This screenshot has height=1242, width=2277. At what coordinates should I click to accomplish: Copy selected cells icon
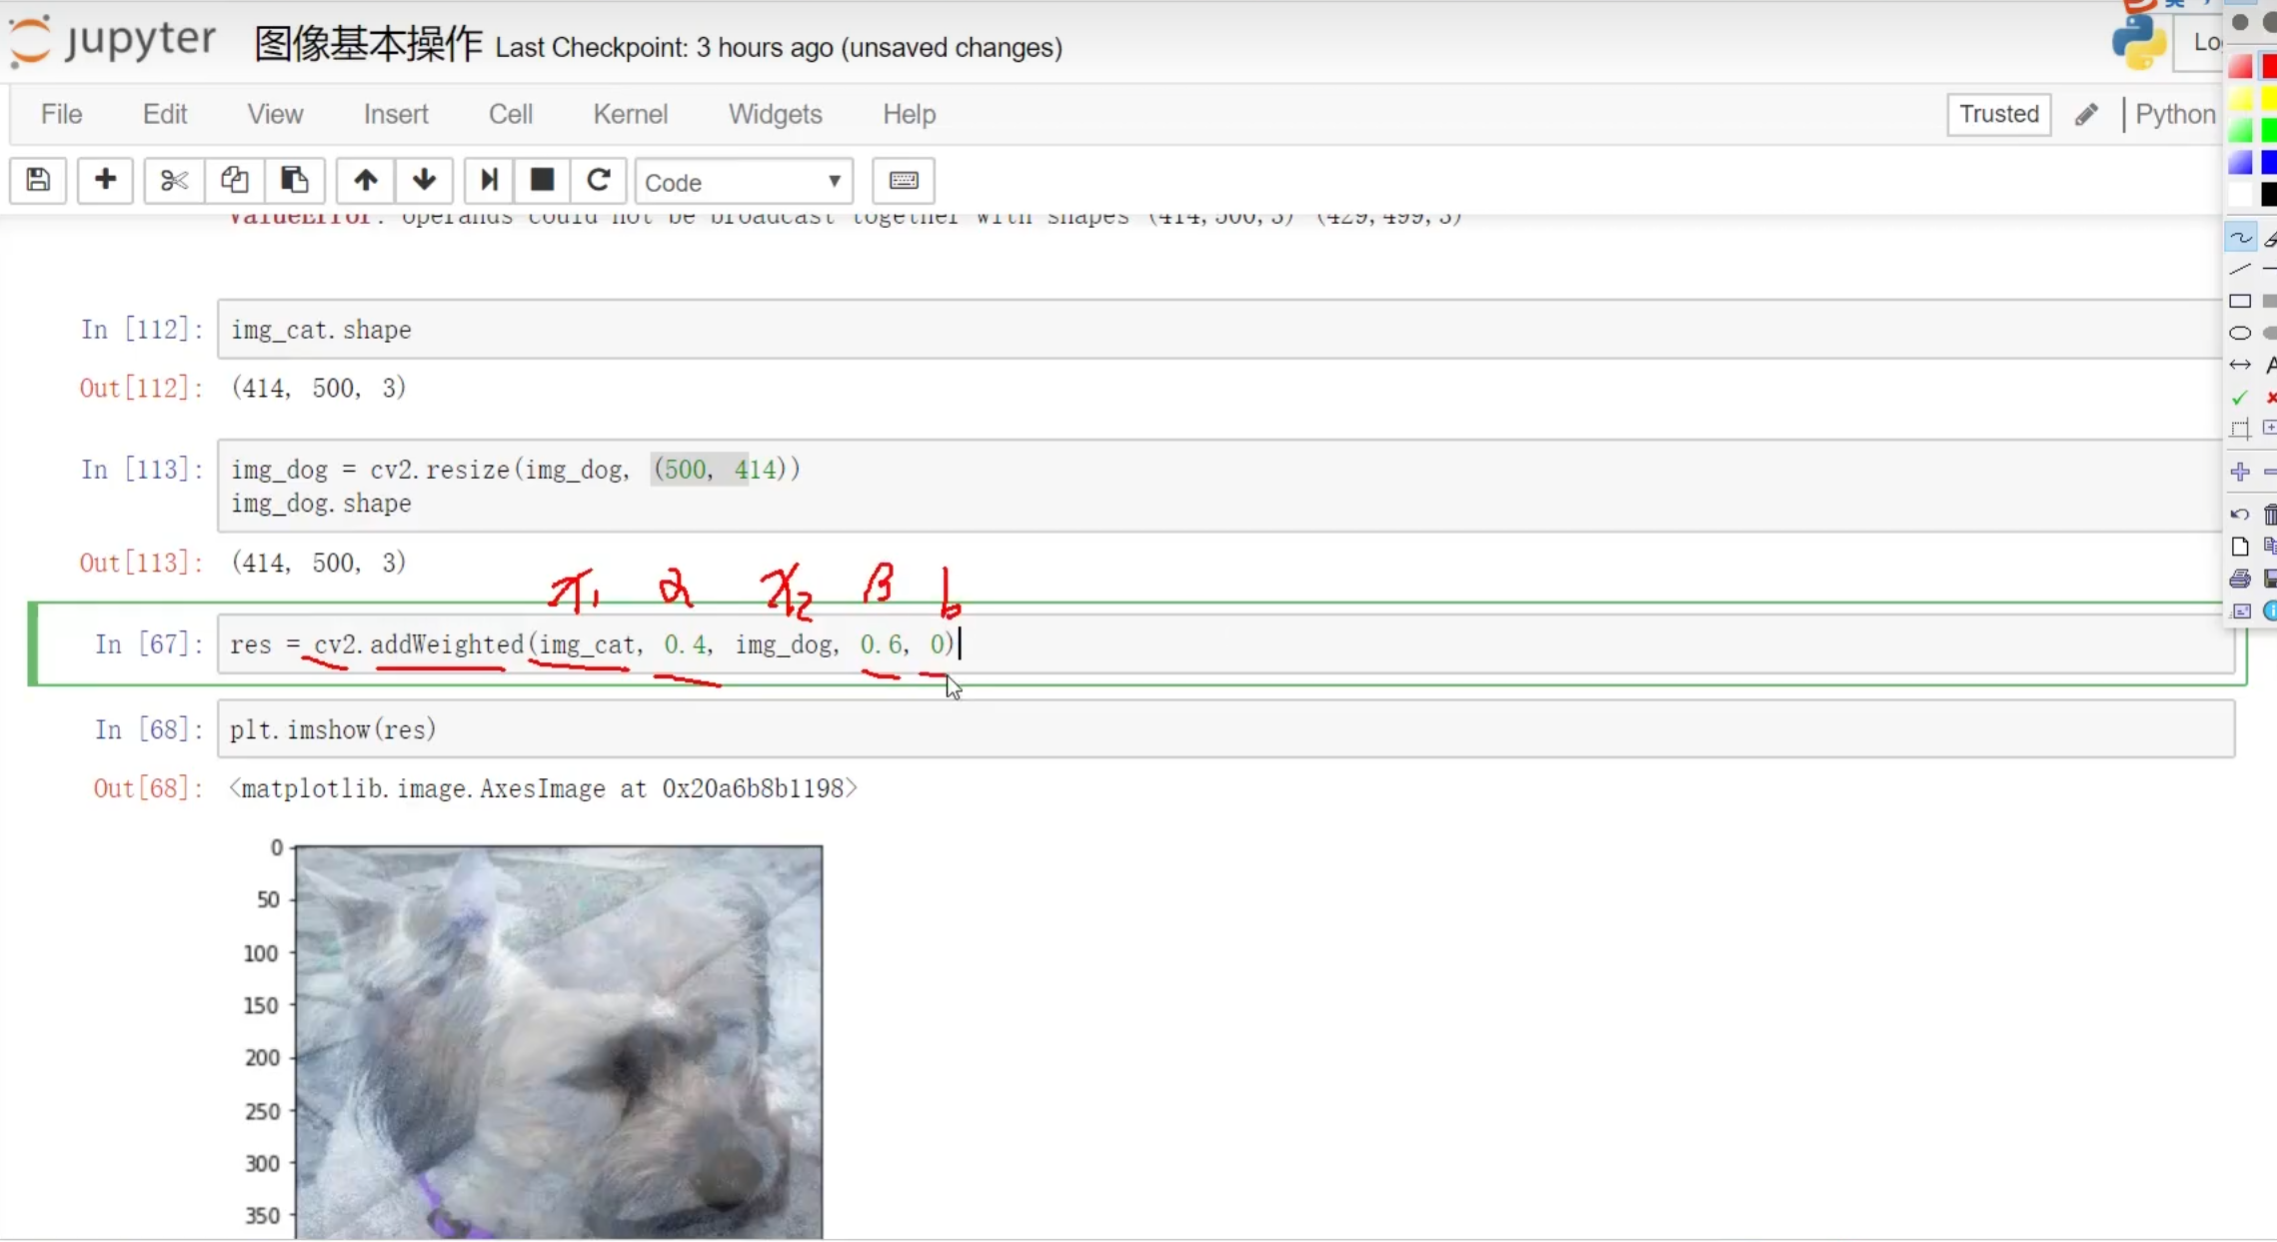click(x=234, y=180)
